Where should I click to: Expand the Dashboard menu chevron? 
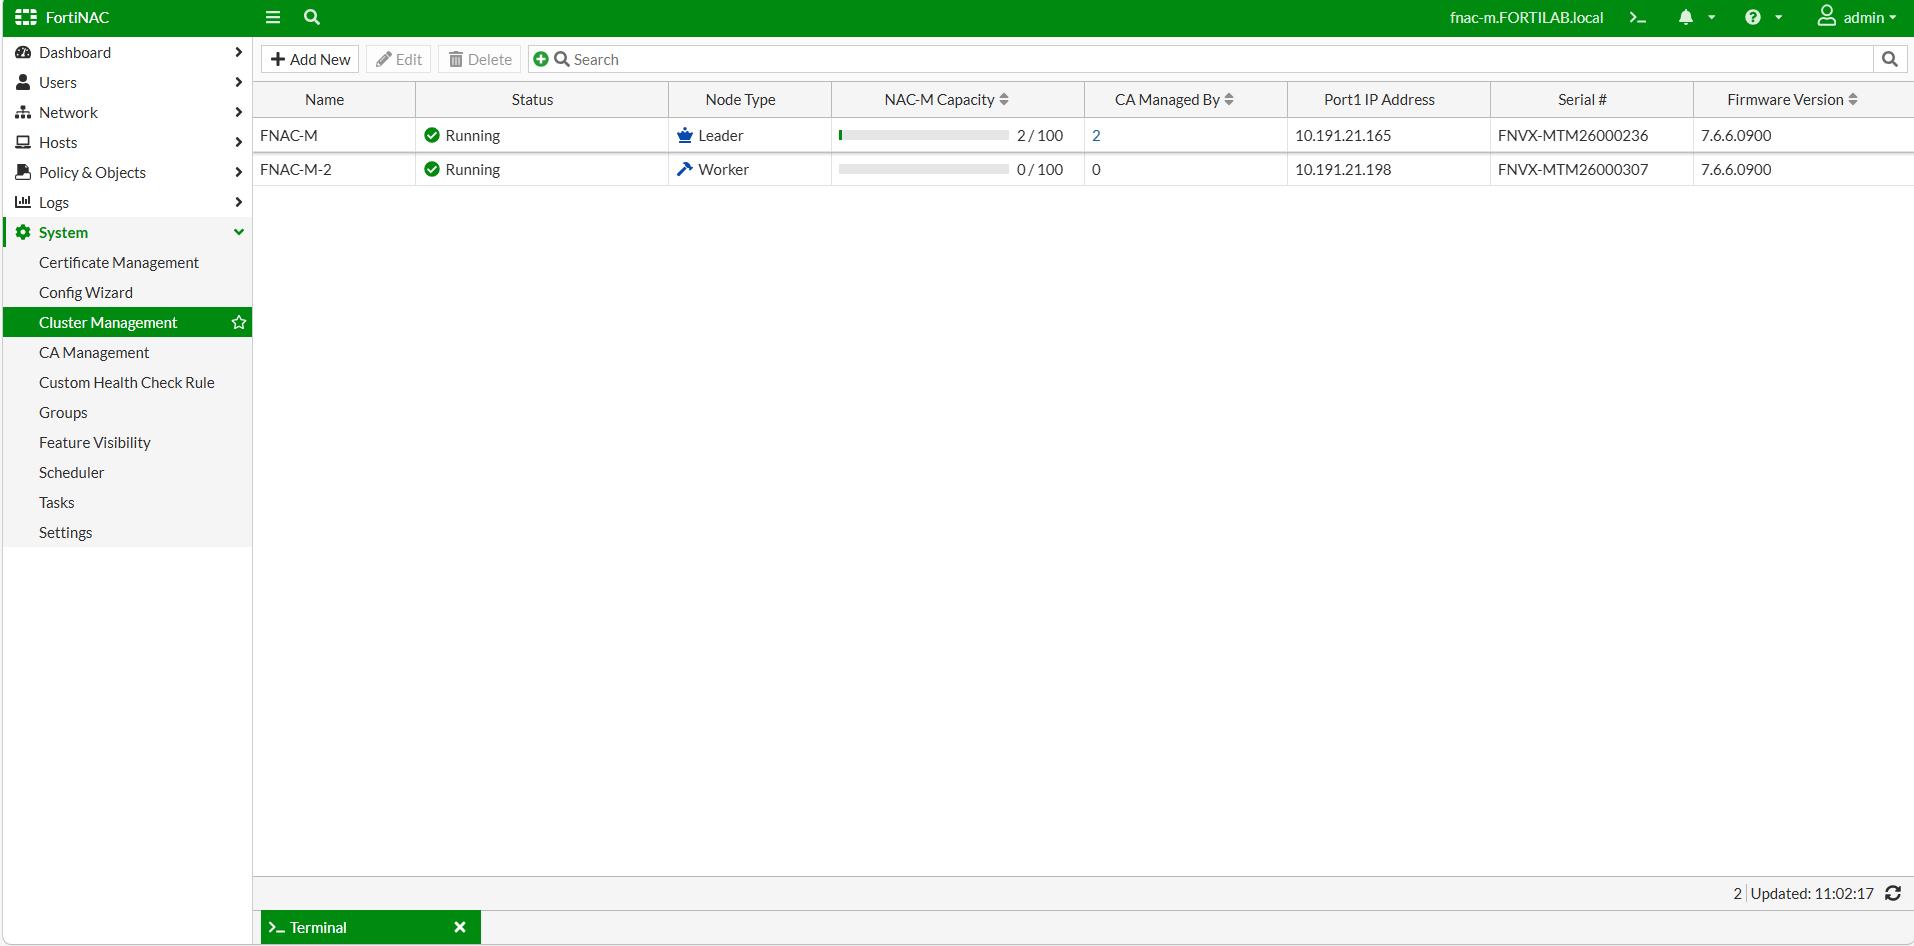(x=238, y=52)
